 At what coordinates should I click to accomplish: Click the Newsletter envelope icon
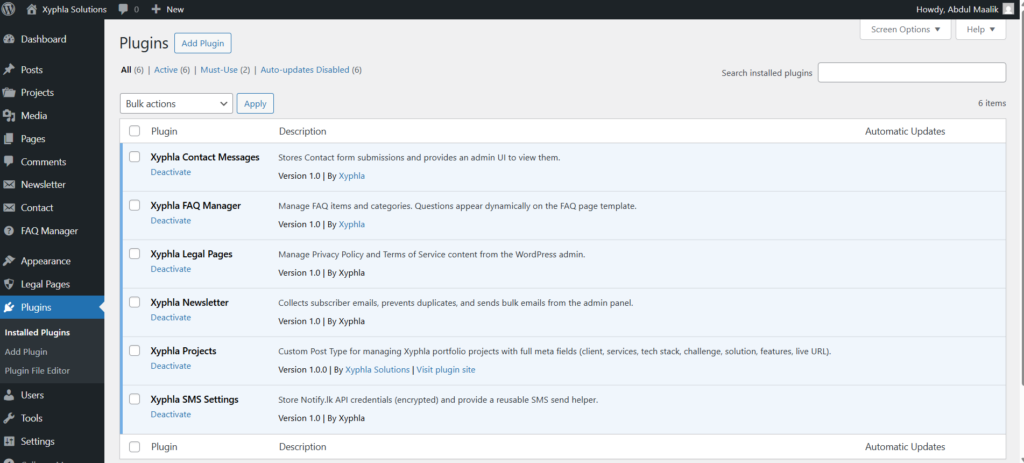(x=10, y=185)
